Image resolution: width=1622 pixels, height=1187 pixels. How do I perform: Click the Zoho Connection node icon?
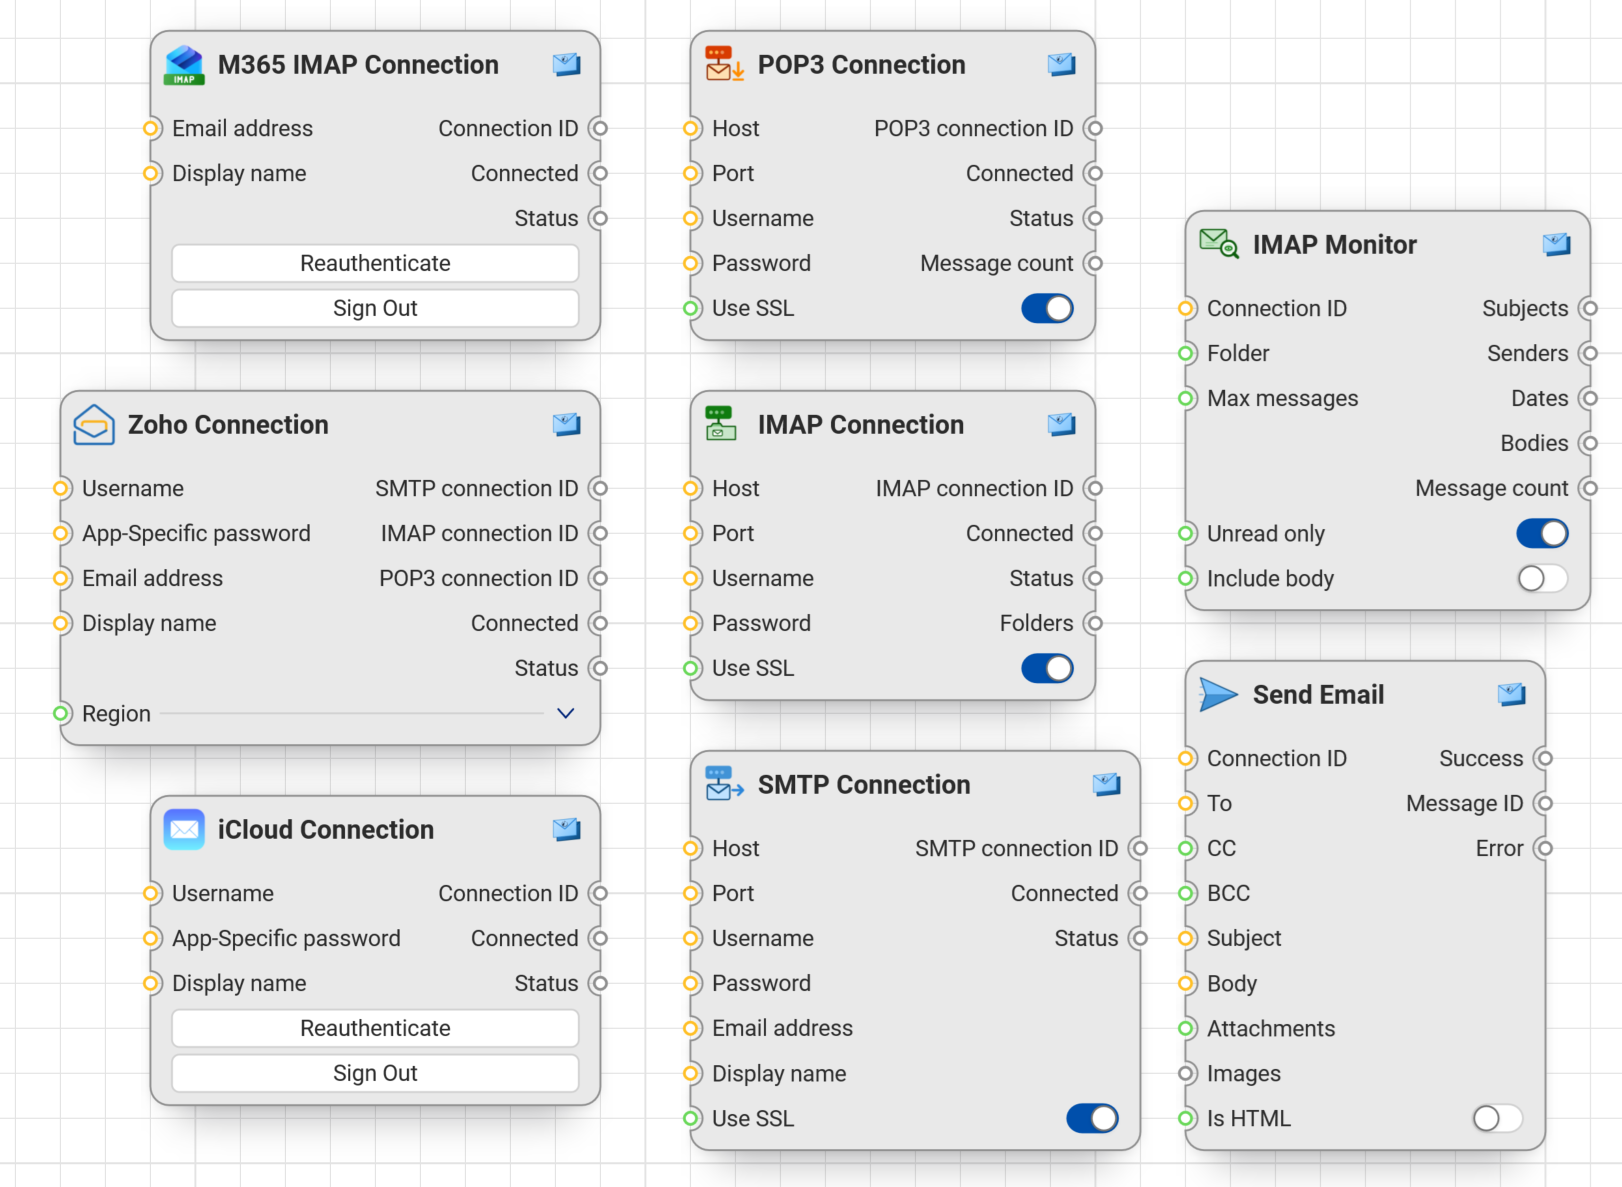[x=94, y=425]
